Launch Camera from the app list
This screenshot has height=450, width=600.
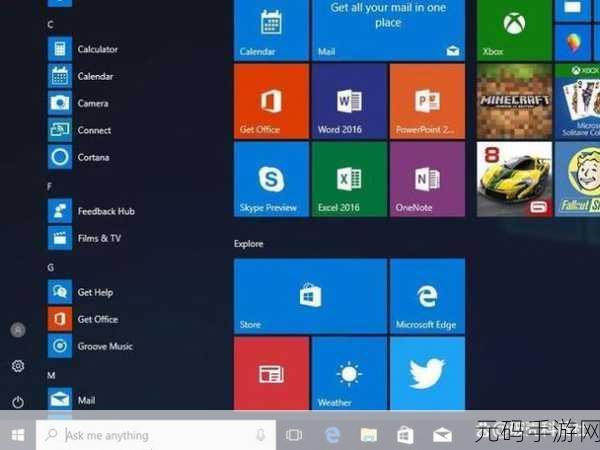(78, 103)
